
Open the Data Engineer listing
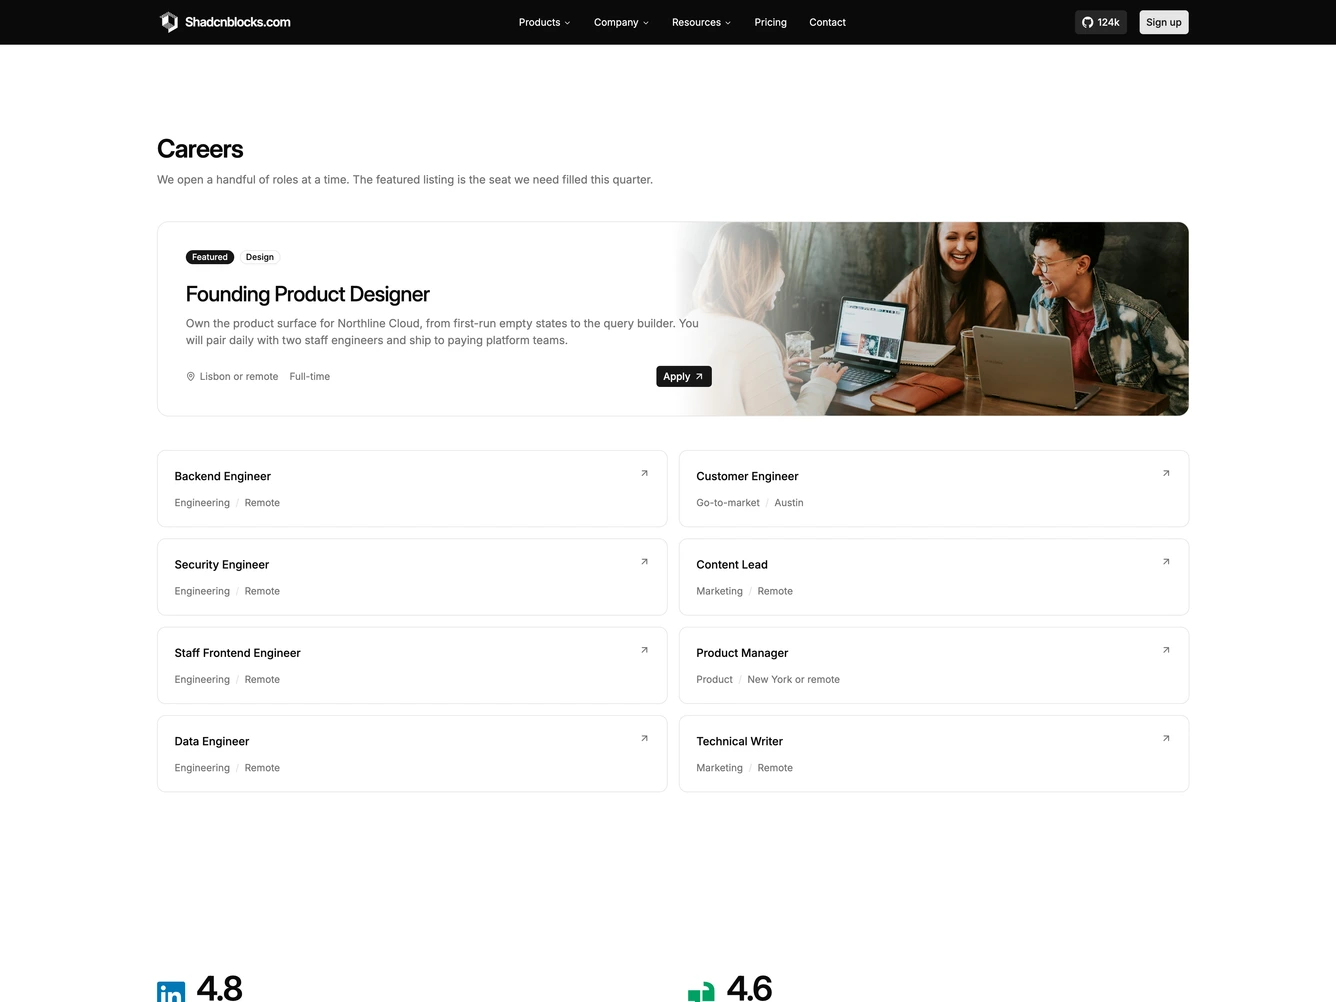coord(412,754)
